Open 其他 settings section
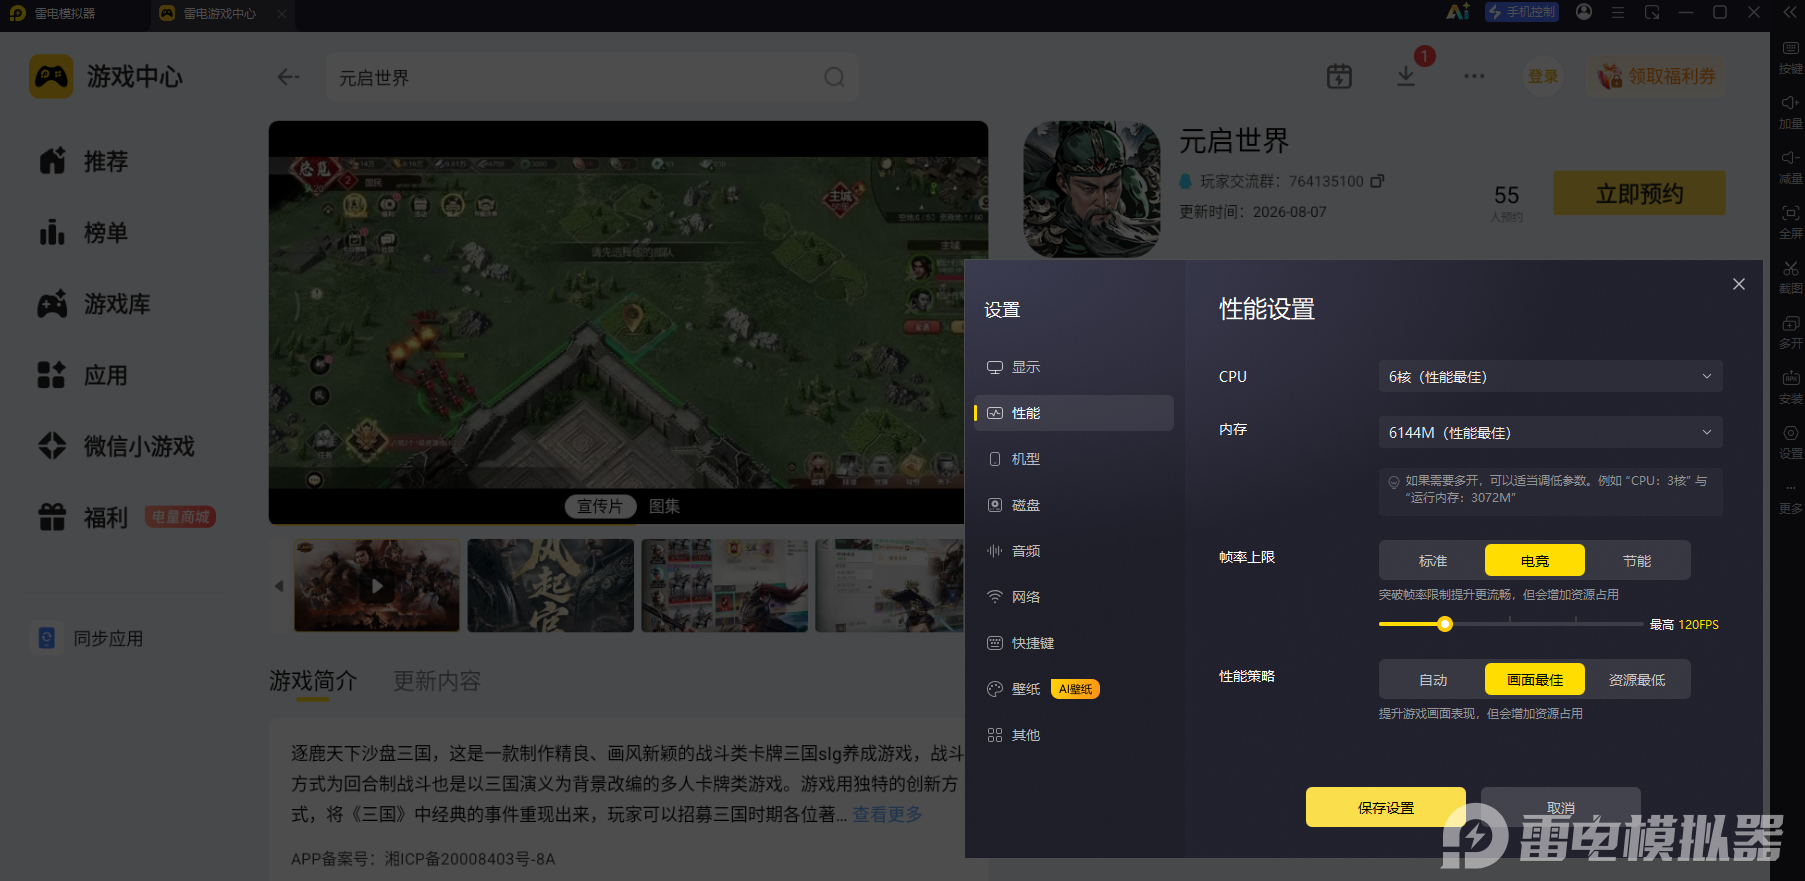1805x881 pixels. pyautogui.click(x=1074, y=735)
